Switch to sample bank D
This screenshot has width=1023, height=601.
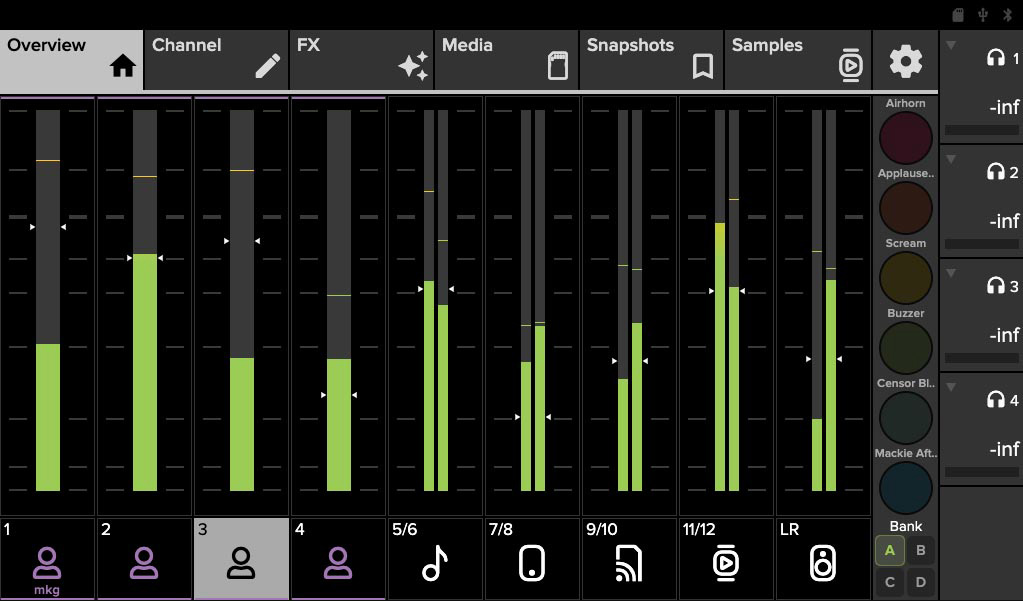921,582
